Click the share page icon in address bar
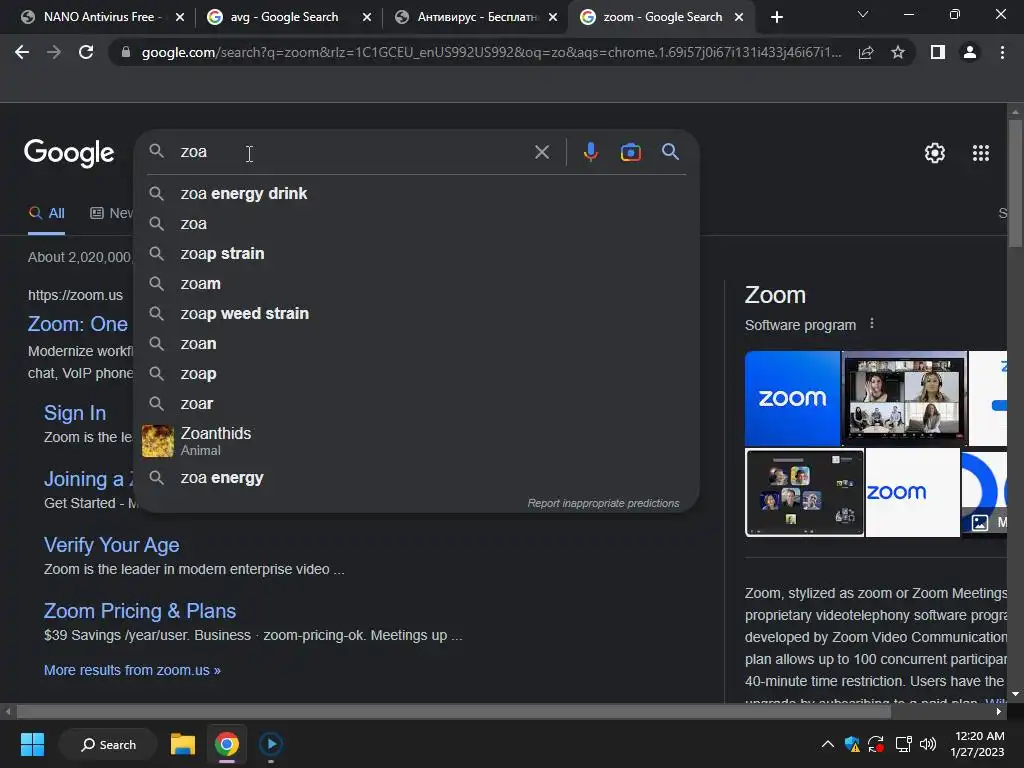This screenshot has height=768, width=1024. click(x=866, y=52)
